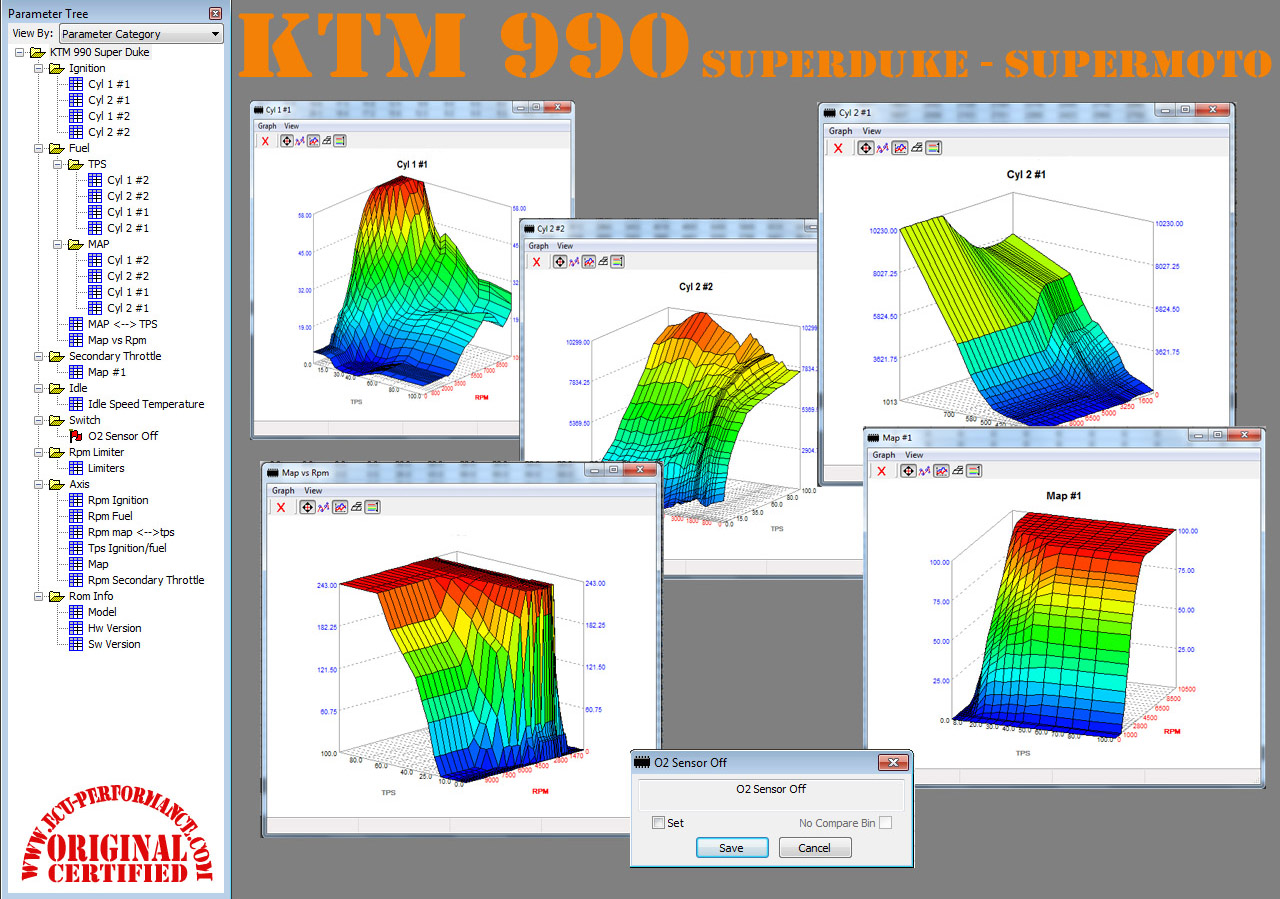
Task: Select Hw Version under Rom Info
Action: [x=114, y=628]
